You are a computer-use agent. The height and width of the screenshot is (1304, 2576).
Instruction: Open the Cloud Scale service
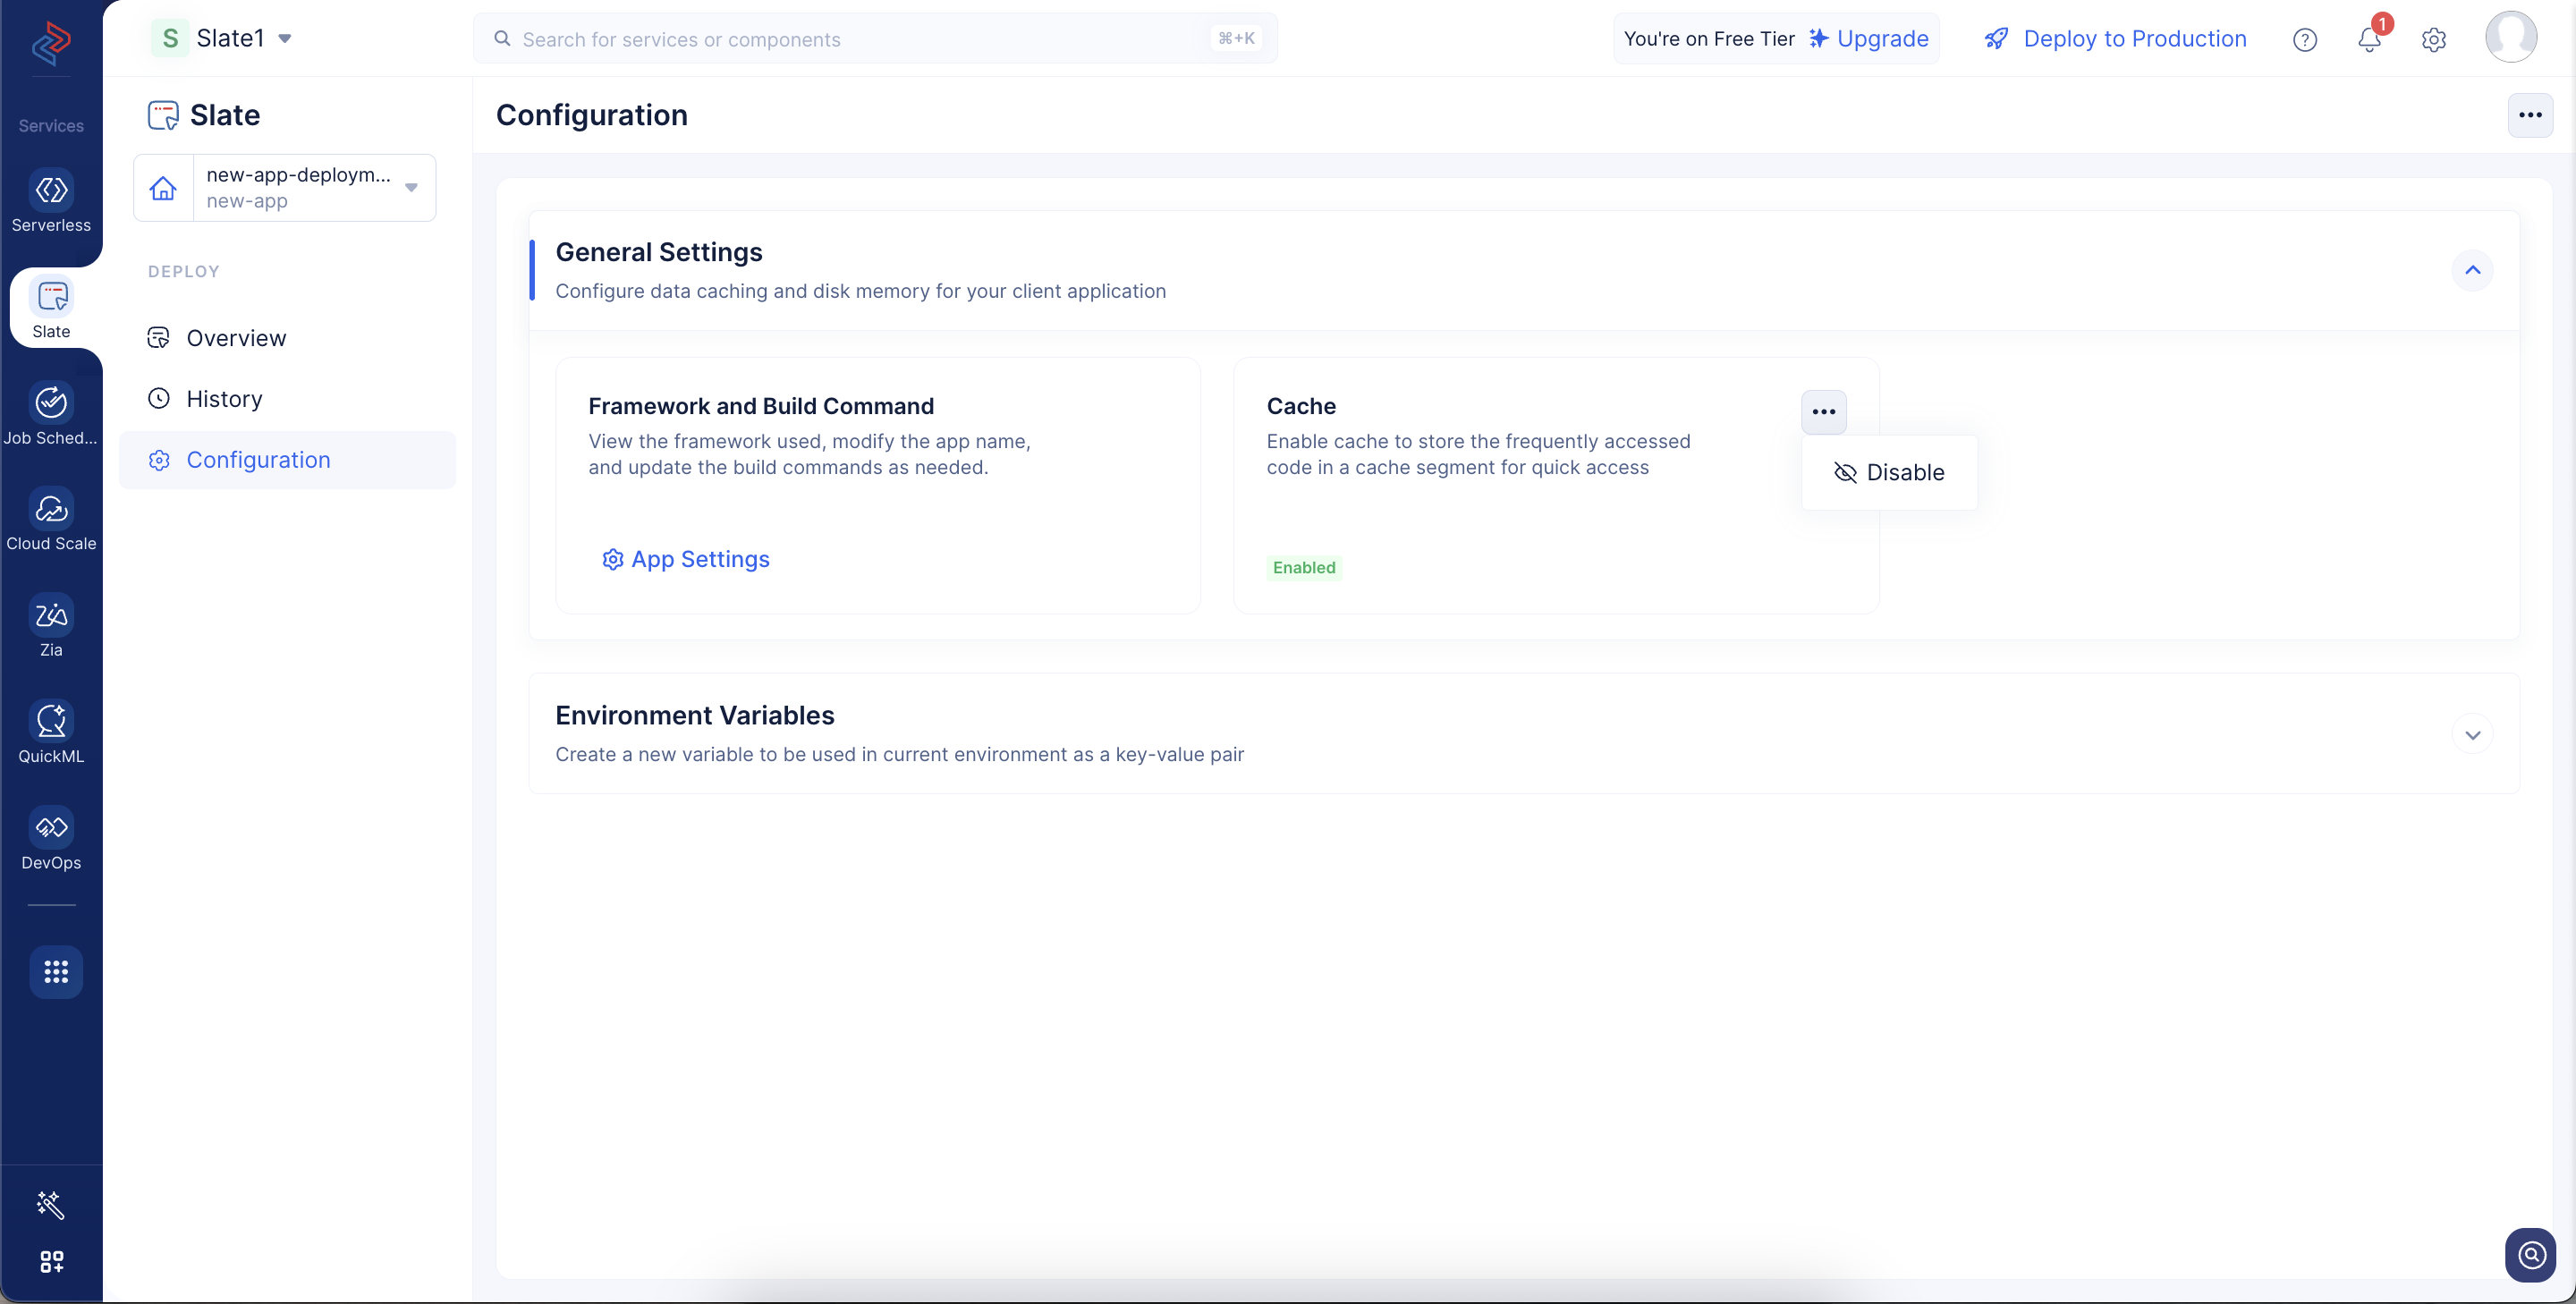click(51, 520)
